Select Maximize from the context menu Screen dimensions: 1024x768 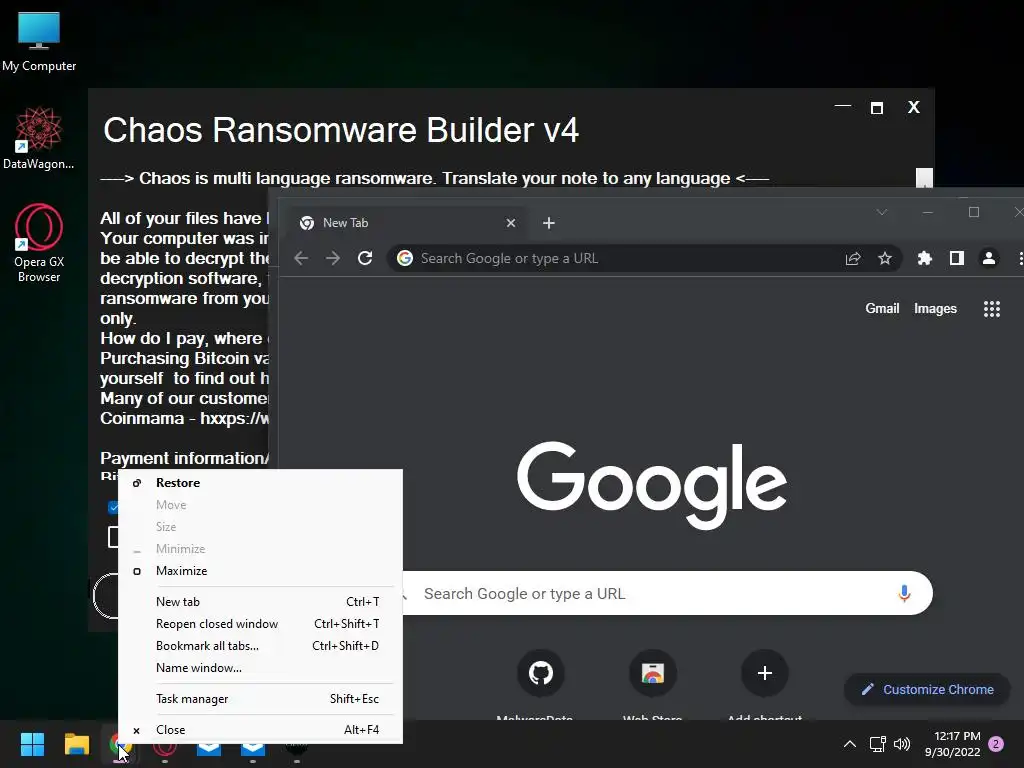click(260, 571)
